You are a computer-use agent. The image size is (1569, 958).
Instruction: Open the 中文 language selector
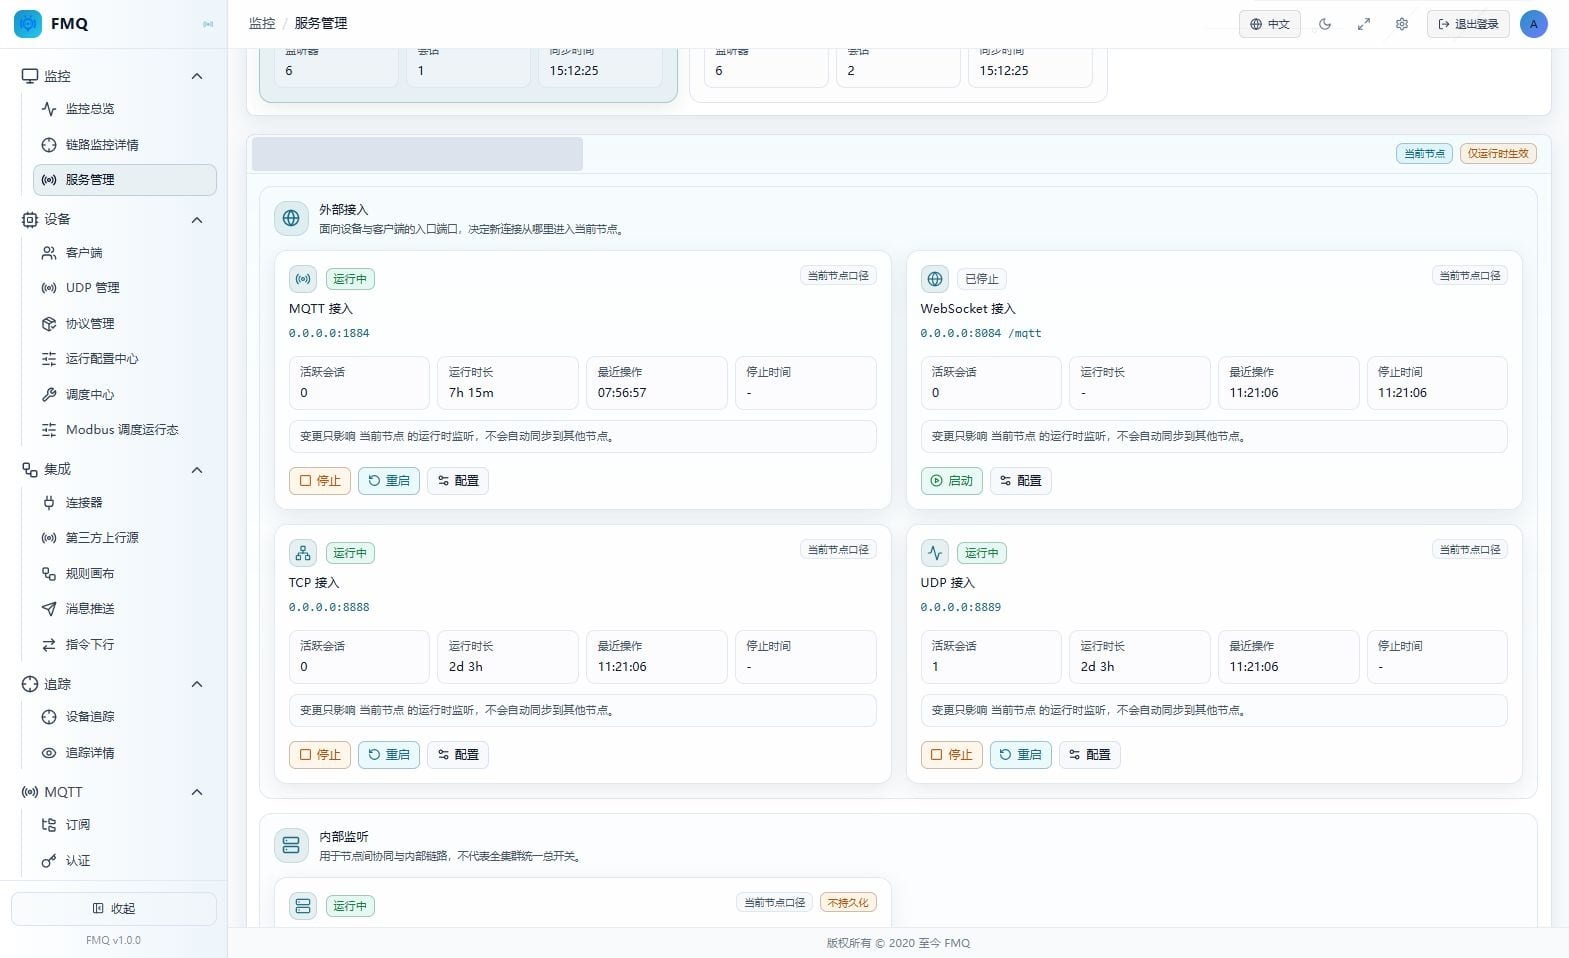tap(1270, 24)
